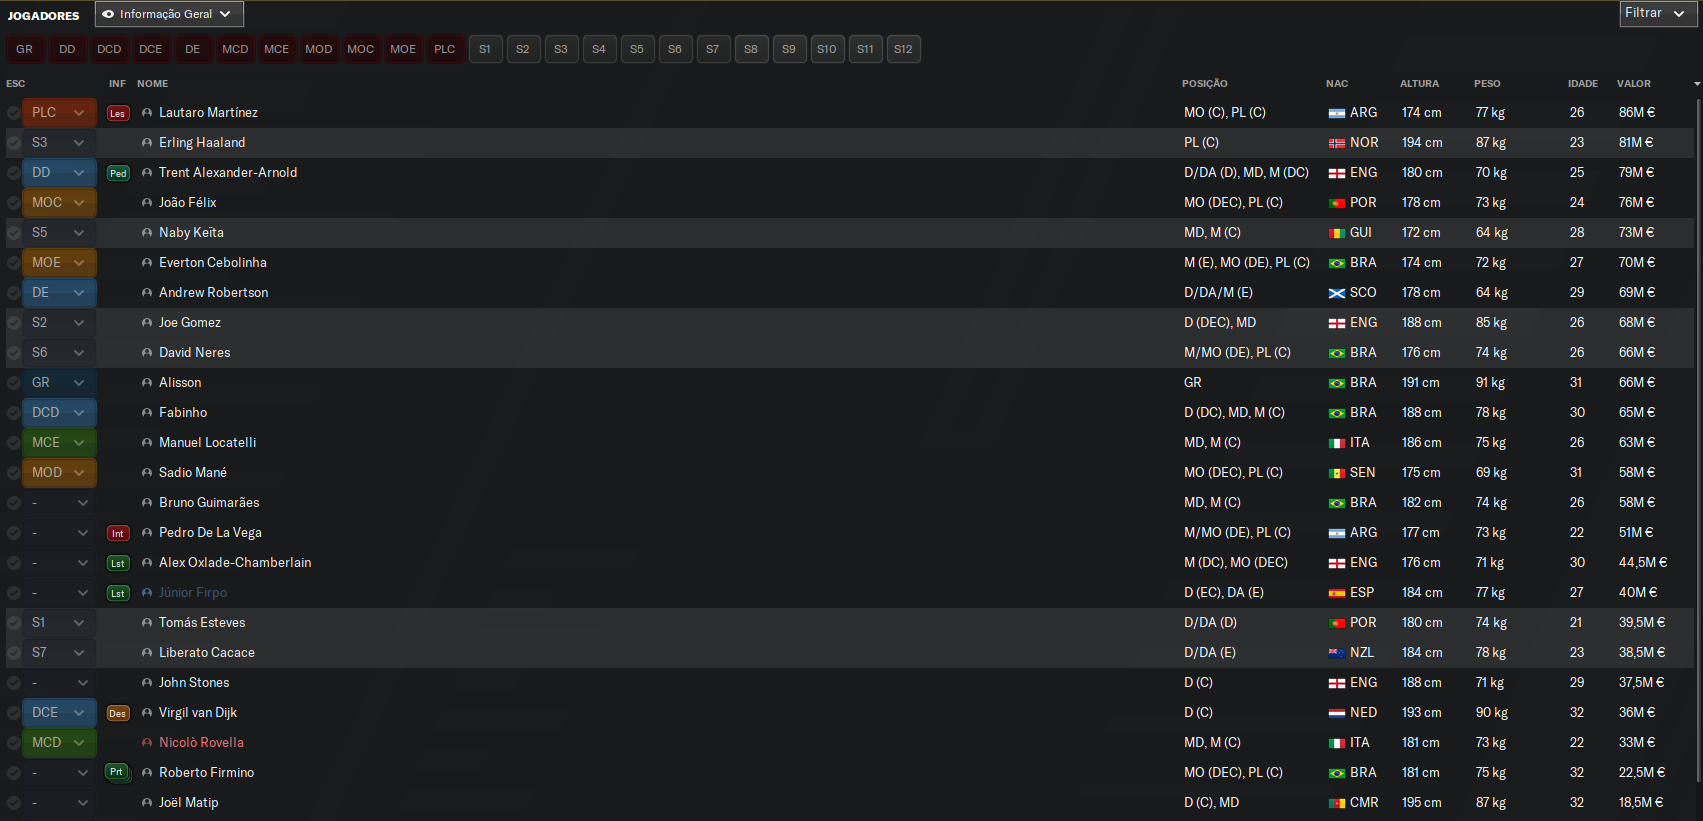Screen dimensions: 1703x821
Task: Toggle selection check for Tomás Esteves
Action: coord(13,623)
